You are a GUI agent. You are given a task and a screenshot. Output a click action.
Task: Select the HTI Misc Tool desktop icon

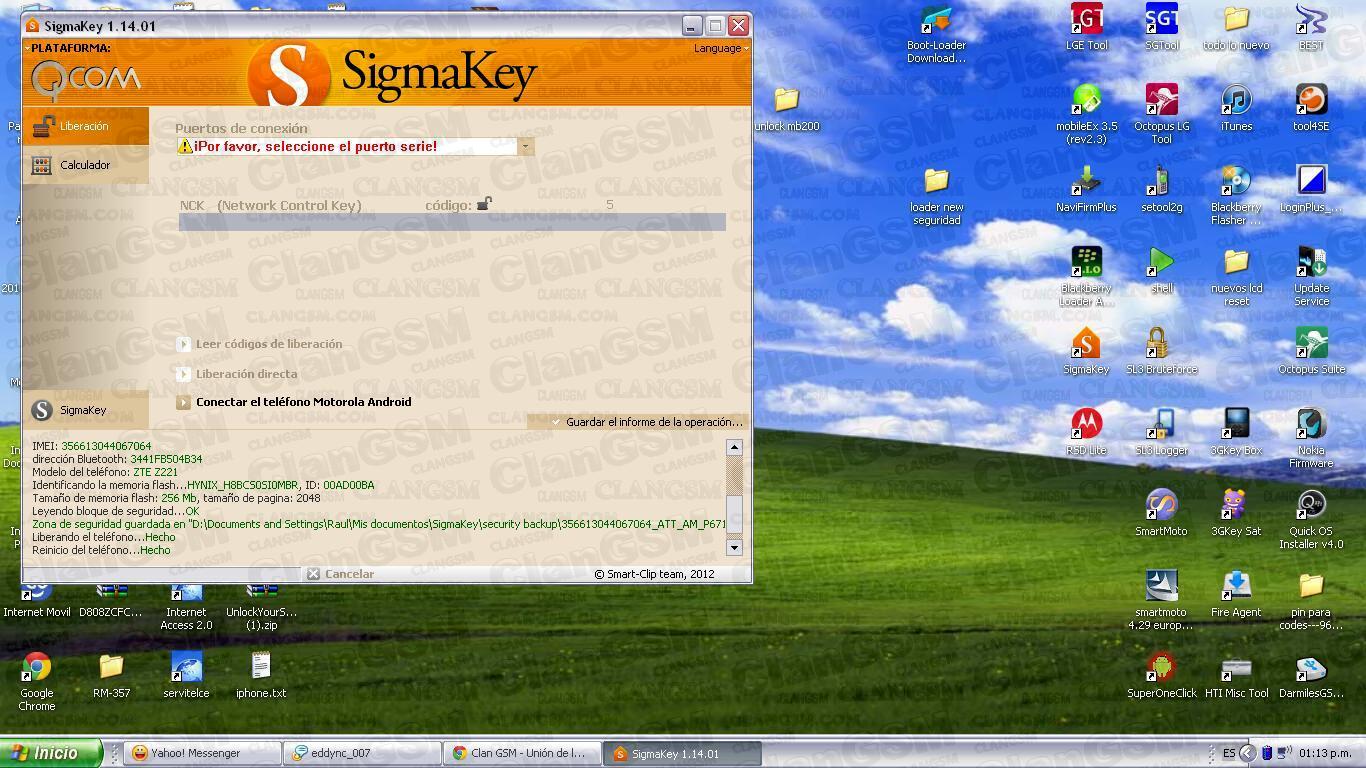[1236, 676]
